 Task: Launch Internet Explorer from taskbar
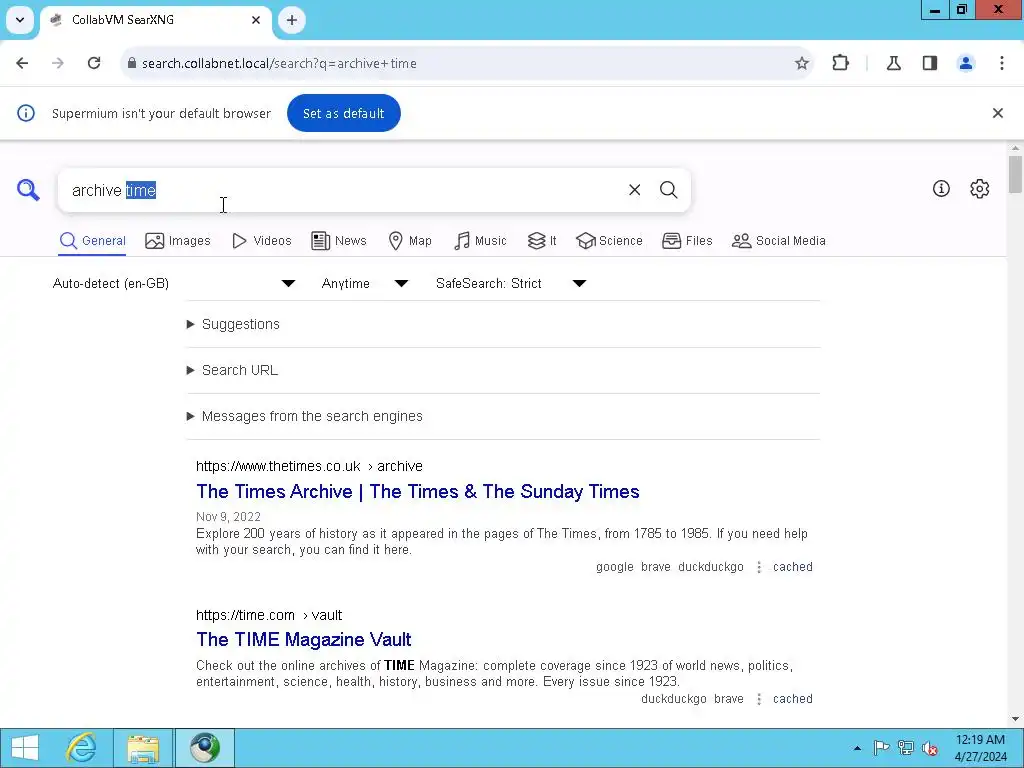(81, 748)
